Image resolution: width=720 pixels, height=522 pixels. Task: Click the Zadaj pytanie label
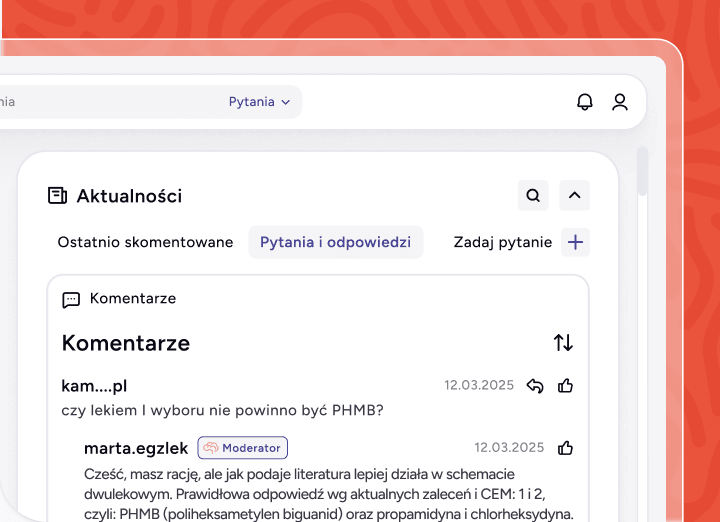[503, 242]
